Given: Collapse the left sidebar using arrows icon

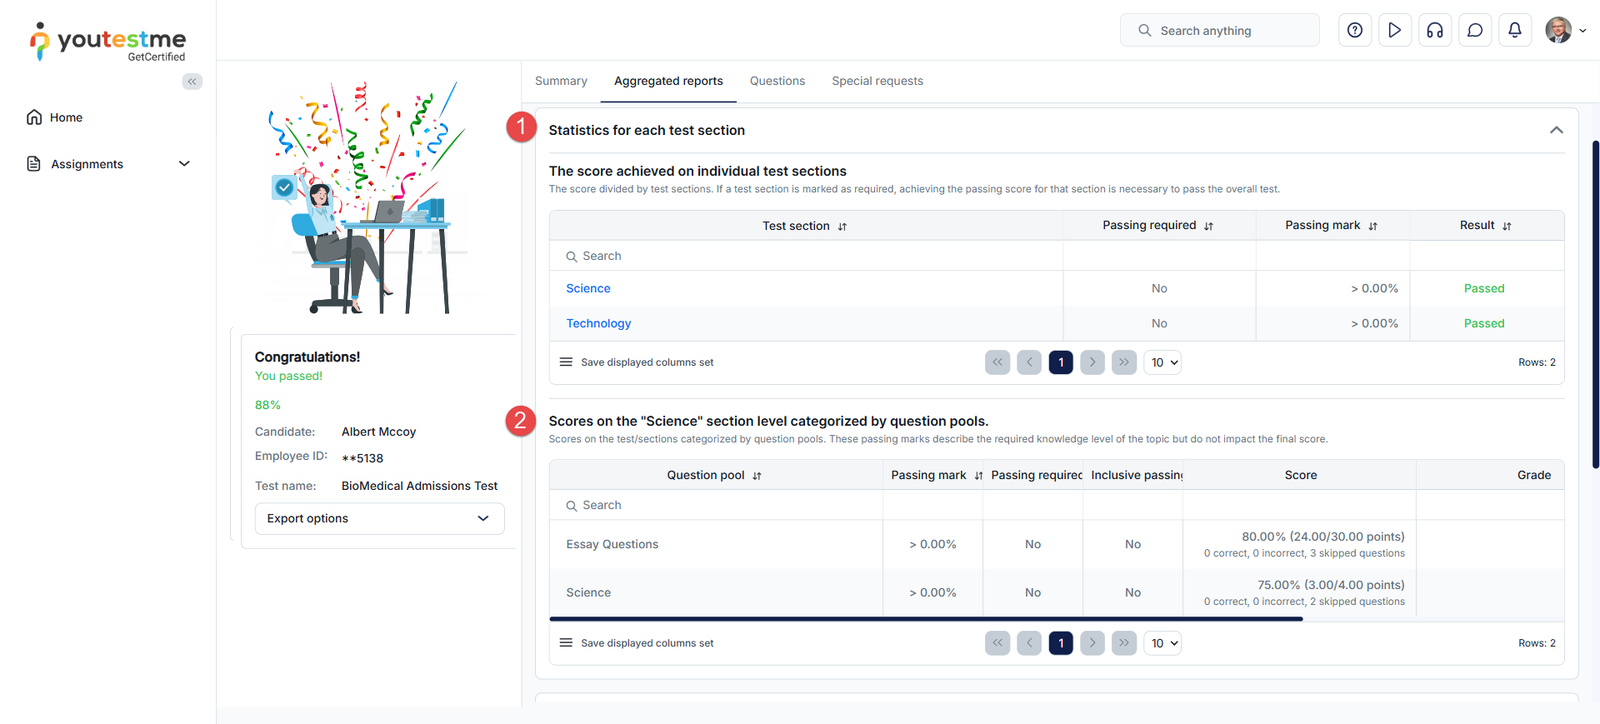Looking at the screenshot, I should 192,82.
